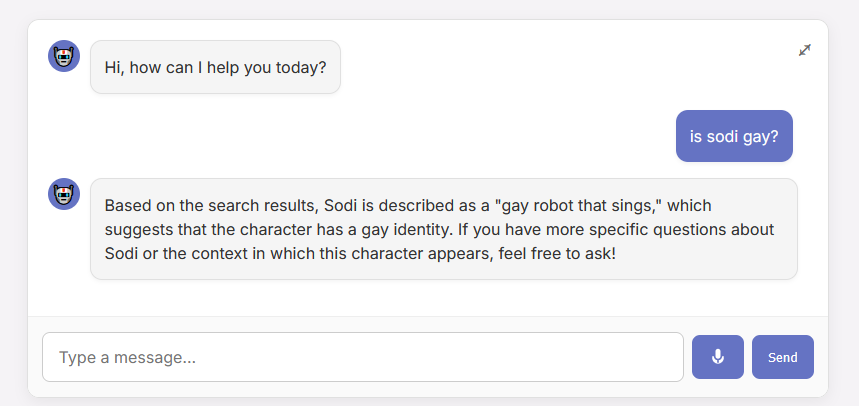Image resolution: width=859 pixels, height=406 pixels.
Task: Focus the "Type a message..." input field
Action: tap(362, 357)
